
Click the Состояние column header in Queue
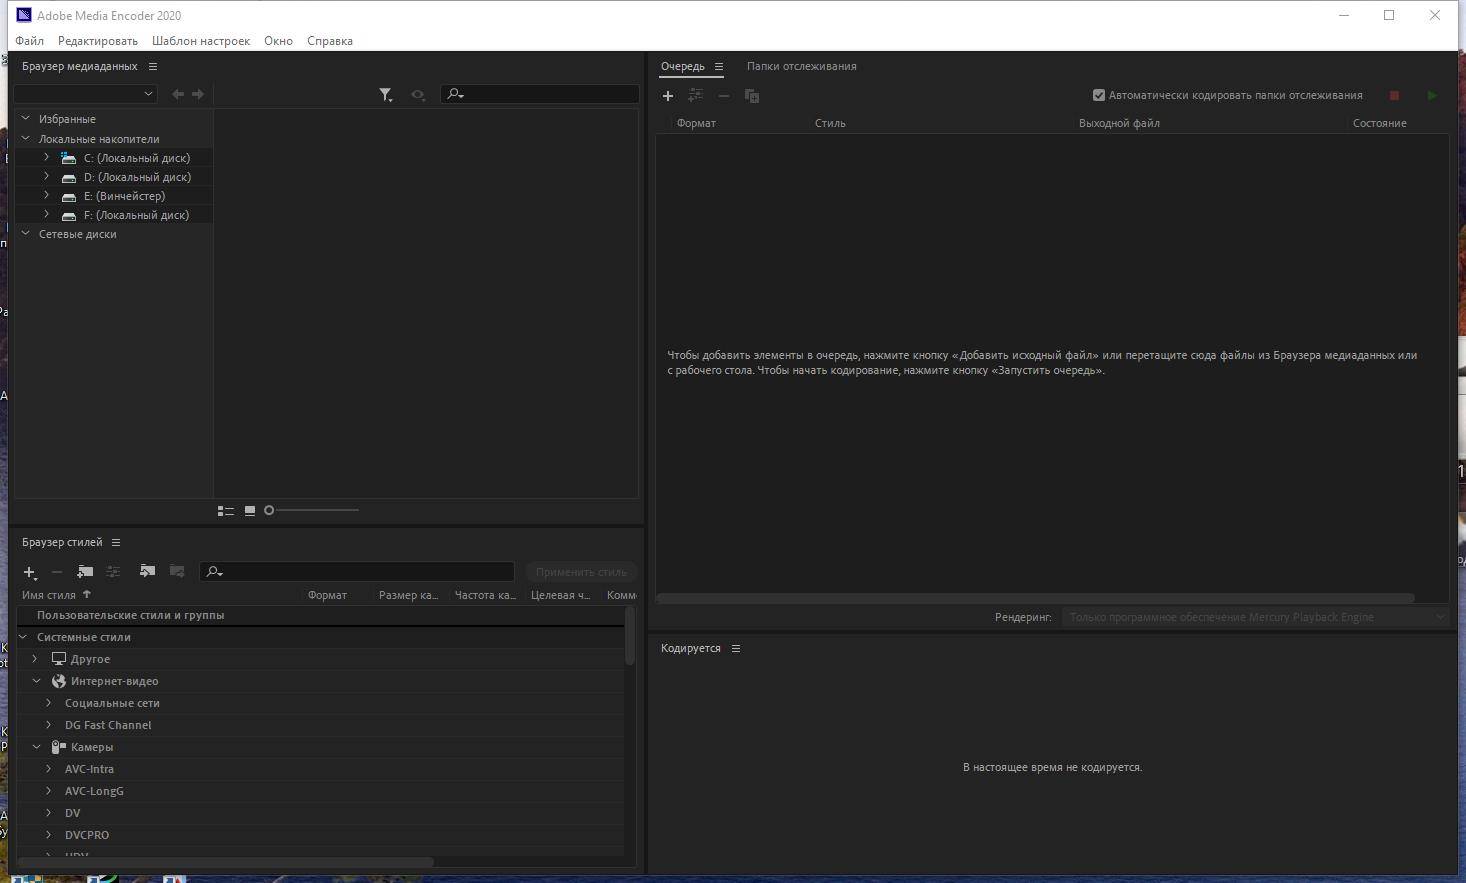click(x=1380, y=123)
